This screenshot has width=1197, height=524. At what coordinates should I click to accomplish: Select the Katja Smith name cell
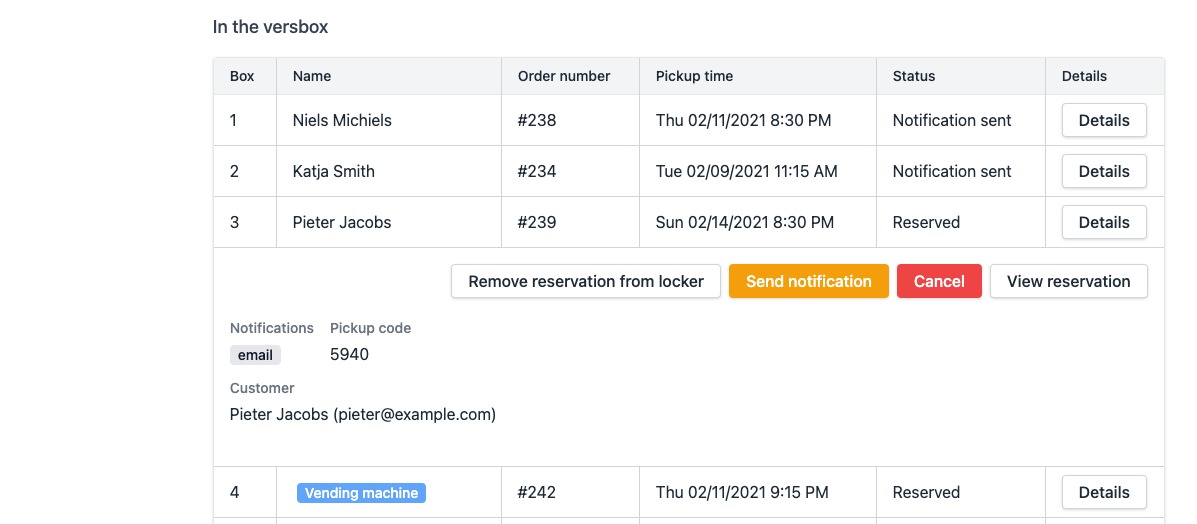(334, 171)
